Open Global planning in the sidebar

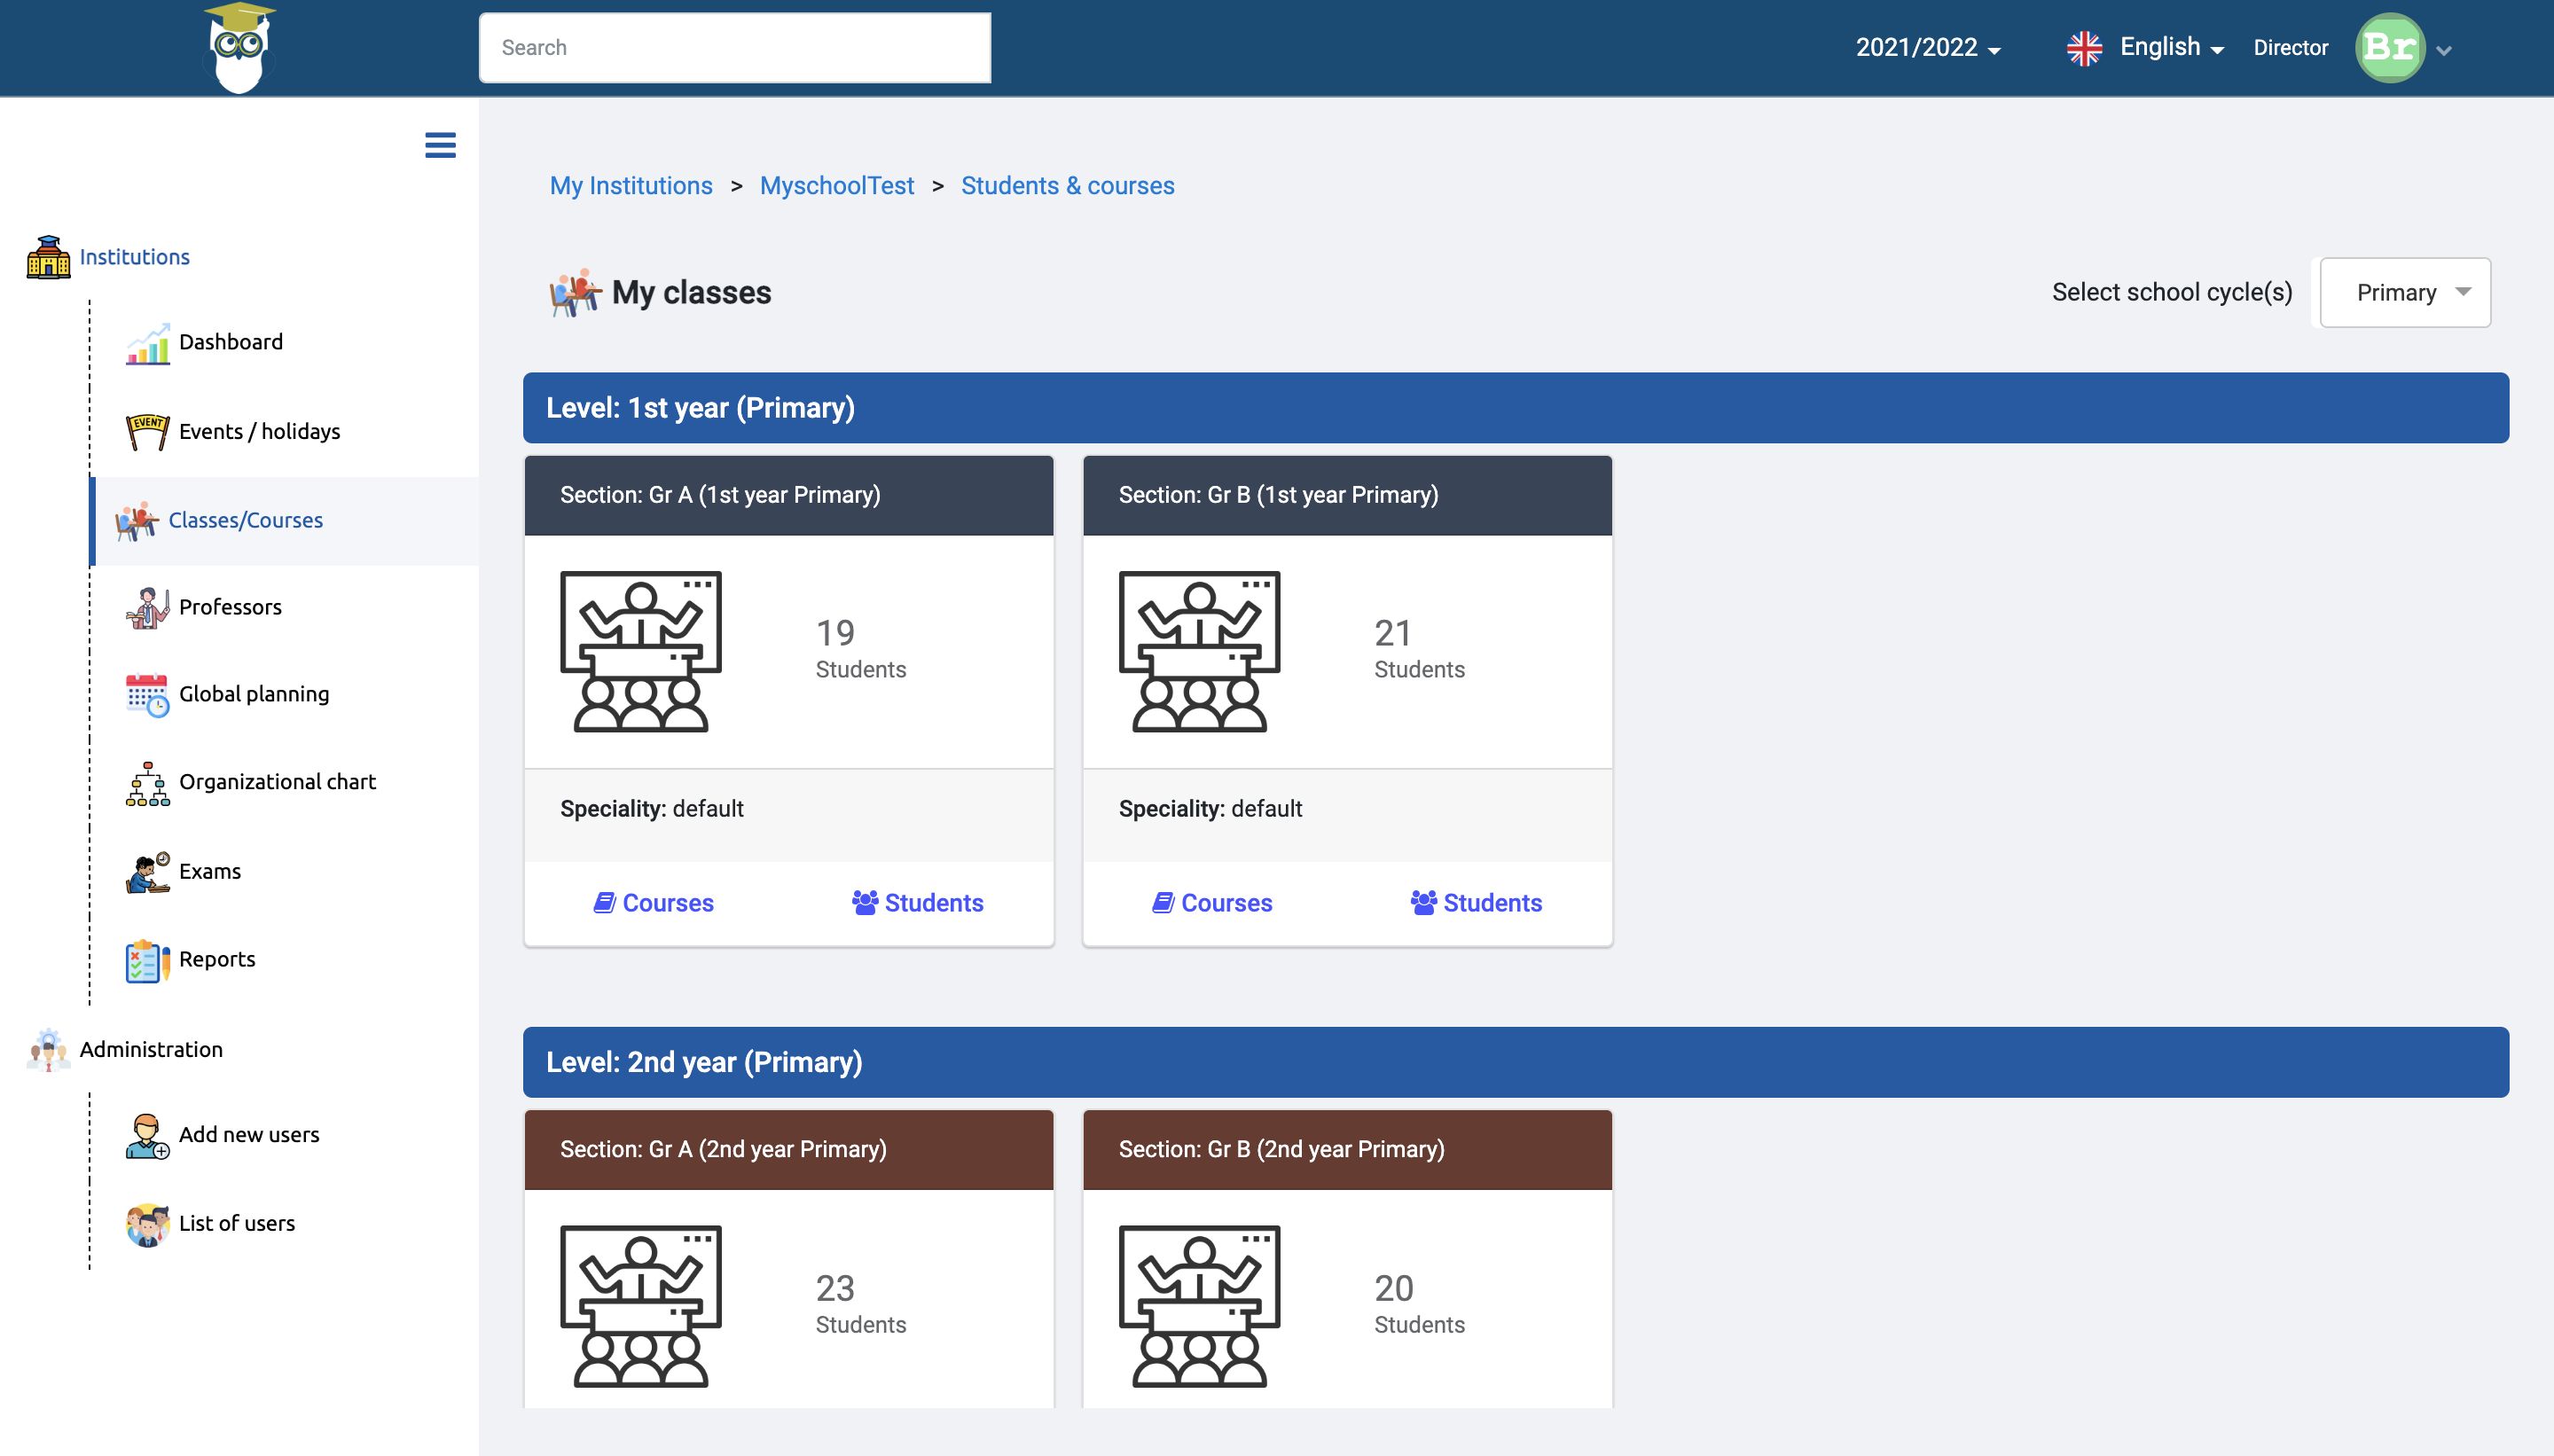pyautogui.click(x=254, y=694)
